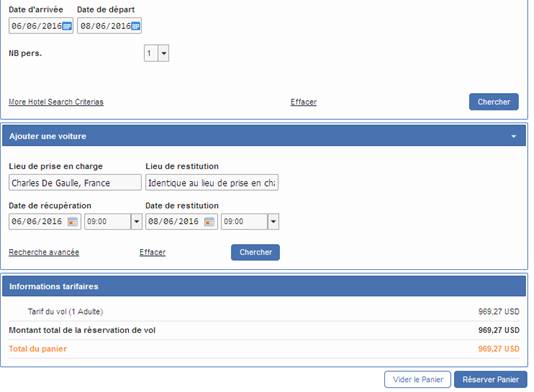Open the NB pers. dropdown
Viewport: 534px width, 392px height.
163,53
